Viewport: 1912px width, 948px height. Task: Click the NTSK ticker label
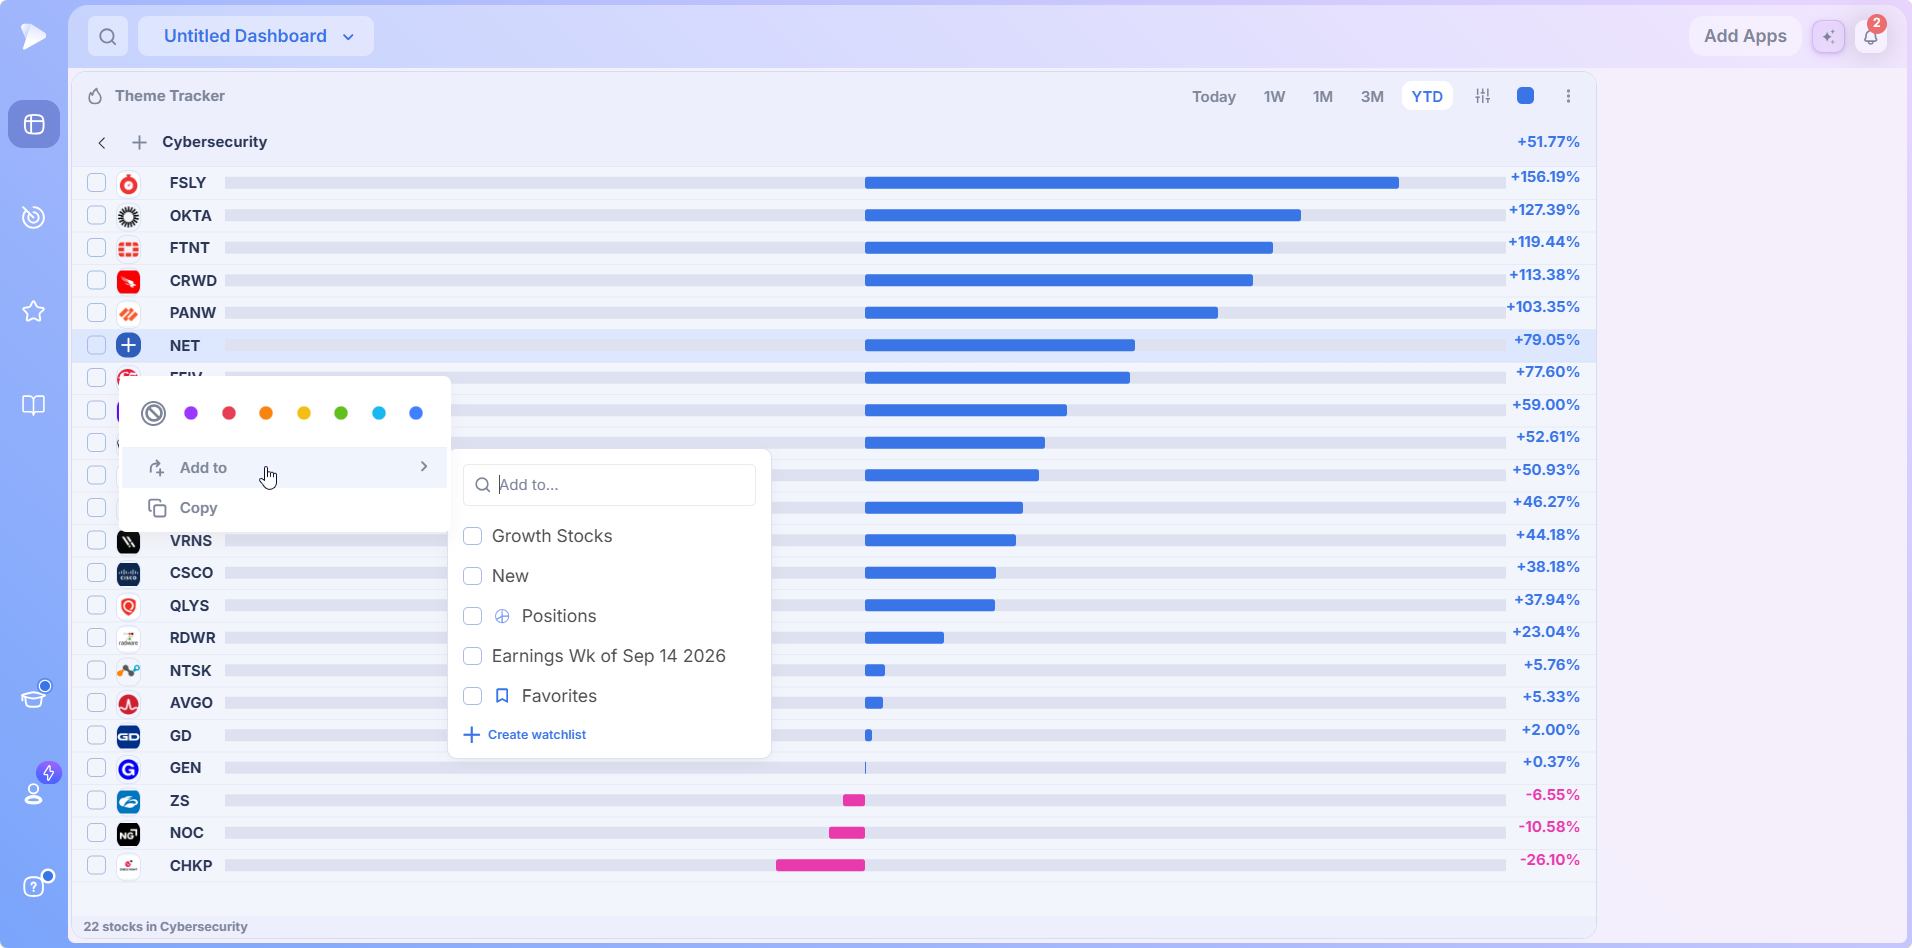[x=190, y=671]
